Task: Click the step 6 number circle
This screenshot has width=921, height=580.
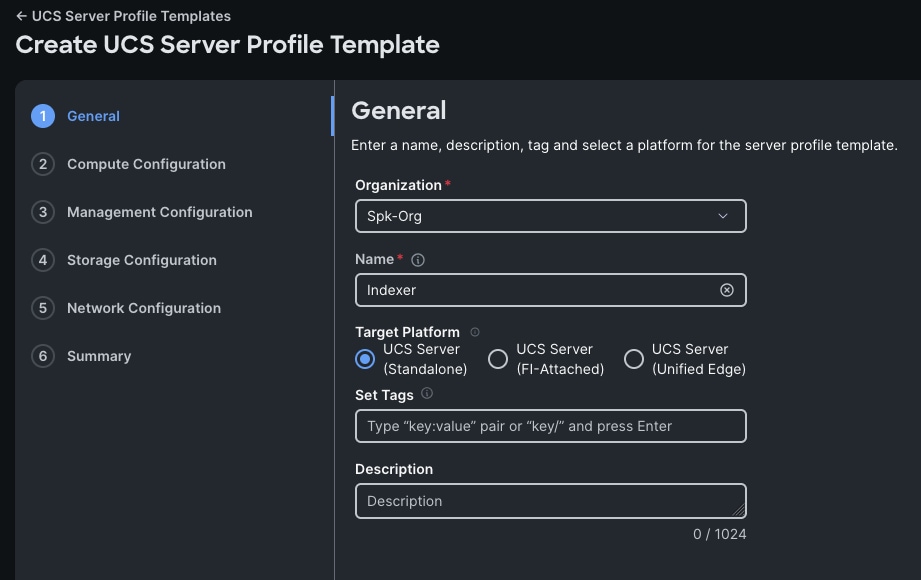Action: 42,356
